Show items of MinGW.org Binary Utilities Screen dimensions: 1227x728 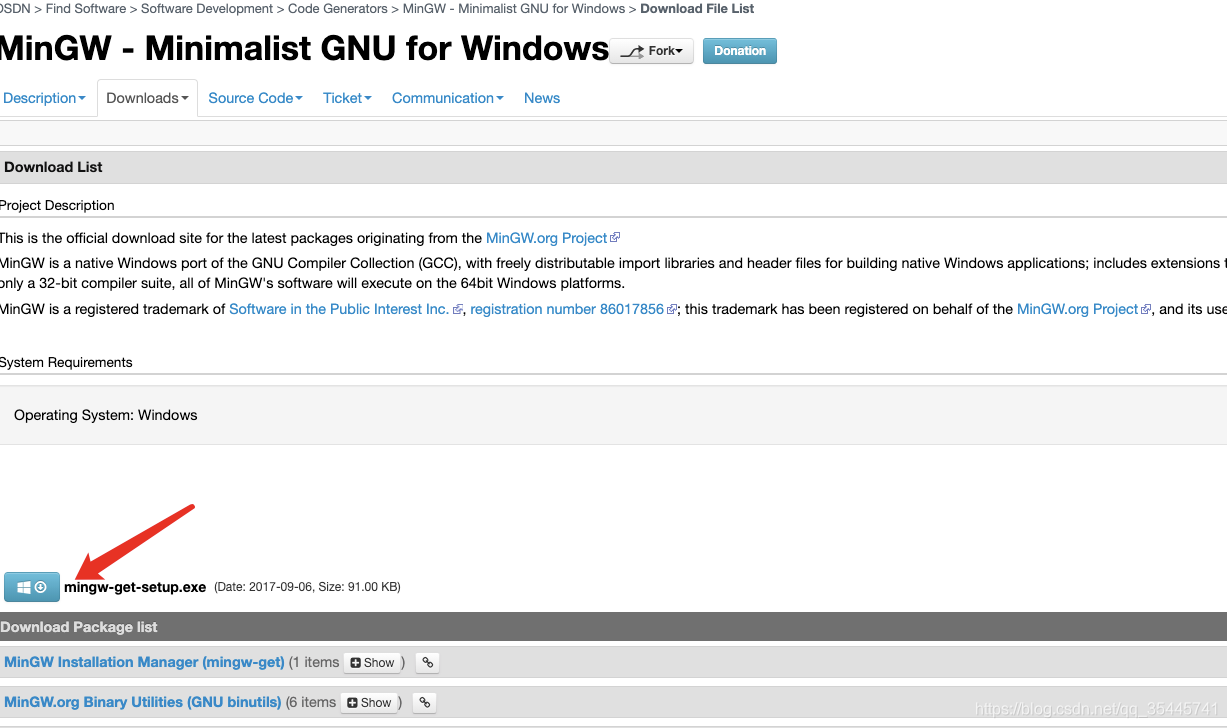click(370, 702)
